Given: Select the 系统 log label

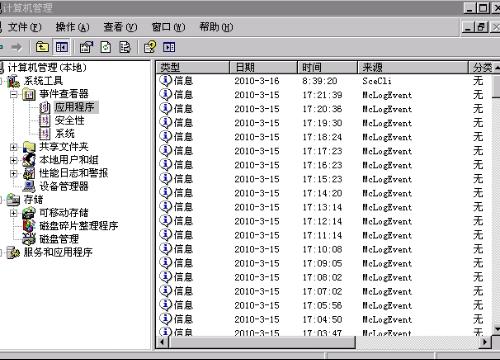Looking at the screenshot, I should click(65, 134).
